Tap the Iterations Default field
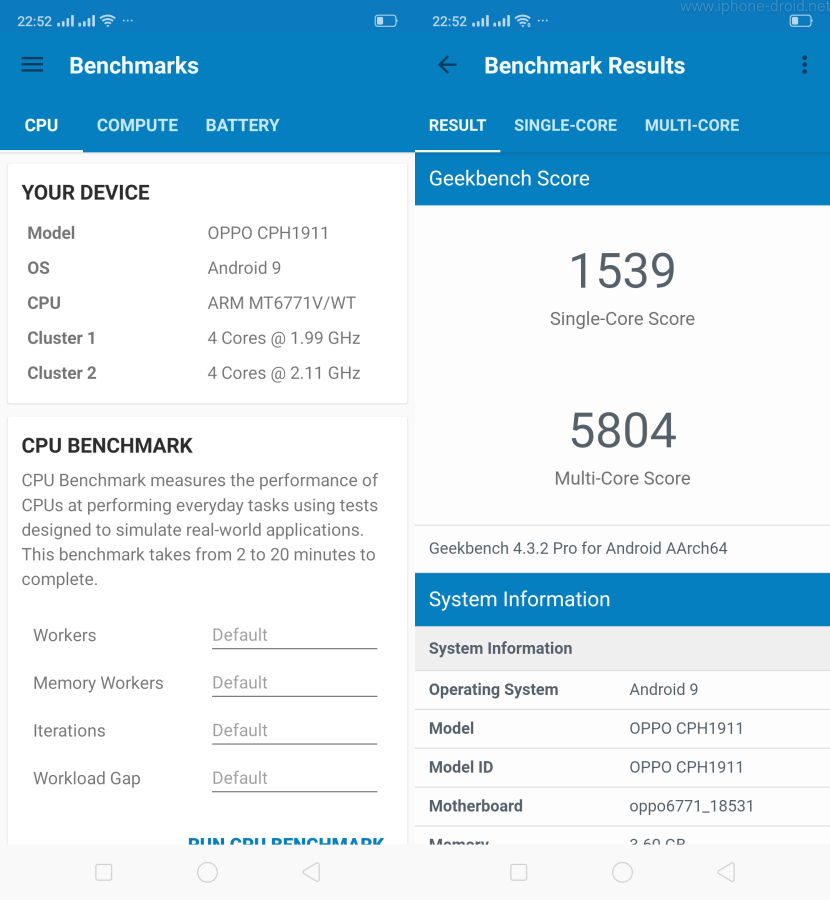The image size is (830, 900). [294, 731]
